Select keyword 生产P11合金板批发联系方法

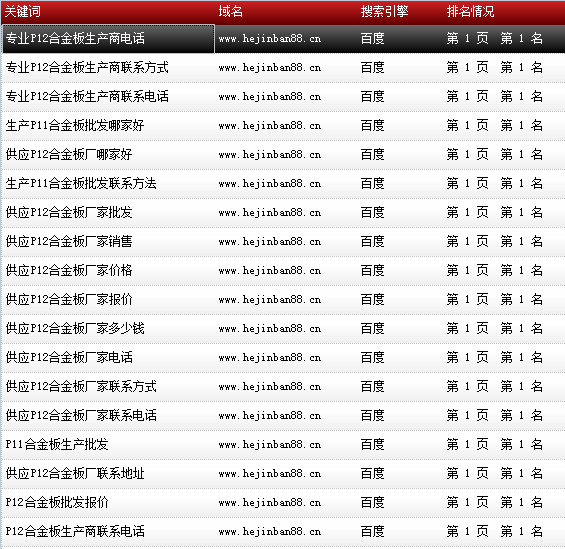tap(81, 183)
